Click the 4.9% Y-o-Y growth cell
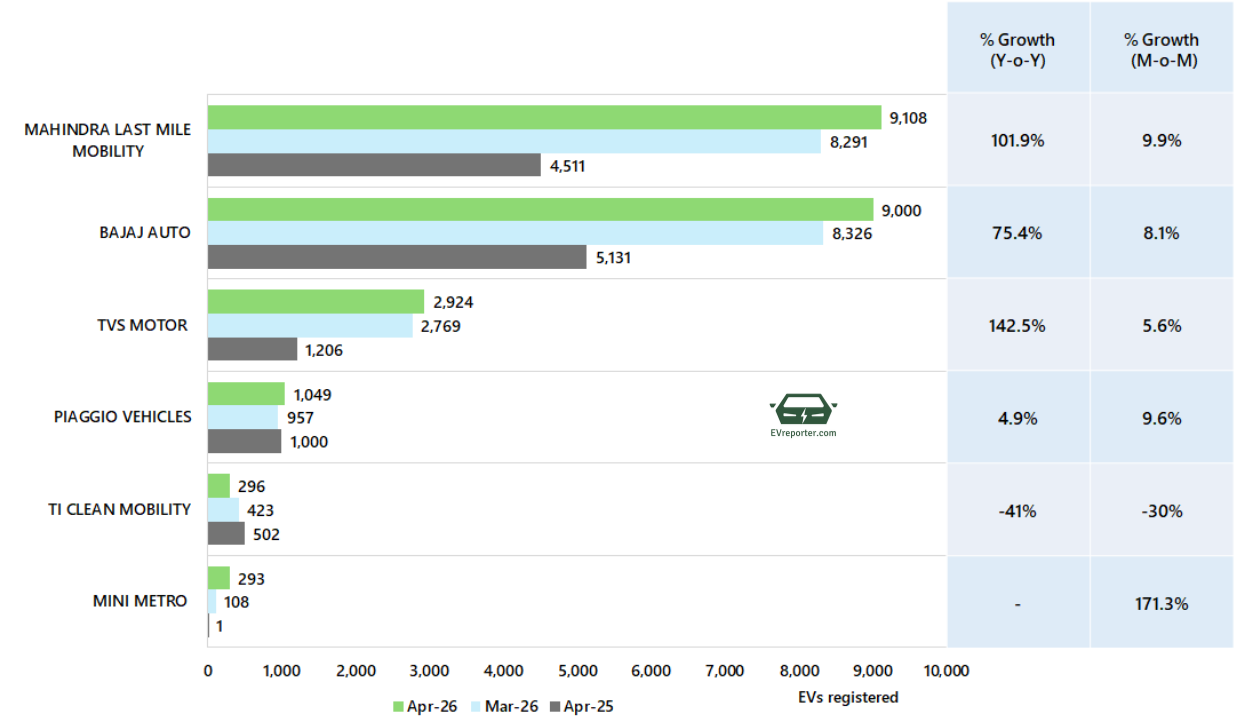The height and width of the screenshot is (722, 1238). (x=1018, y=418)
